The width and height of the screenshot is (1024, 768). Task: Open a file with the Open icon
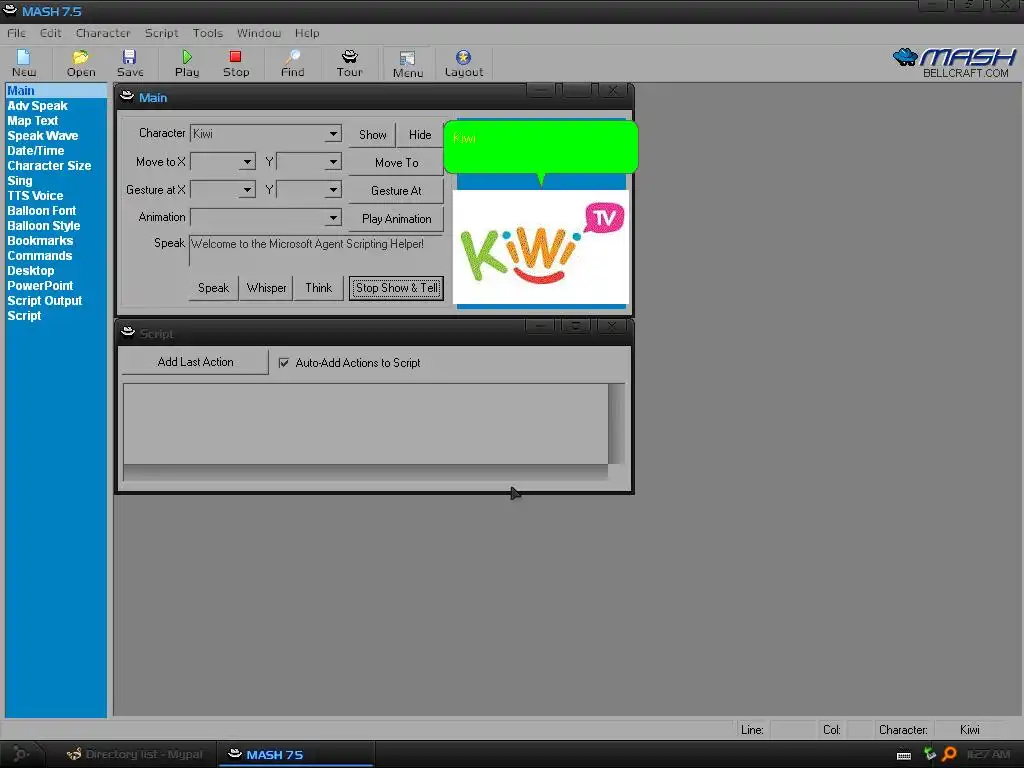tap(81, 63)
